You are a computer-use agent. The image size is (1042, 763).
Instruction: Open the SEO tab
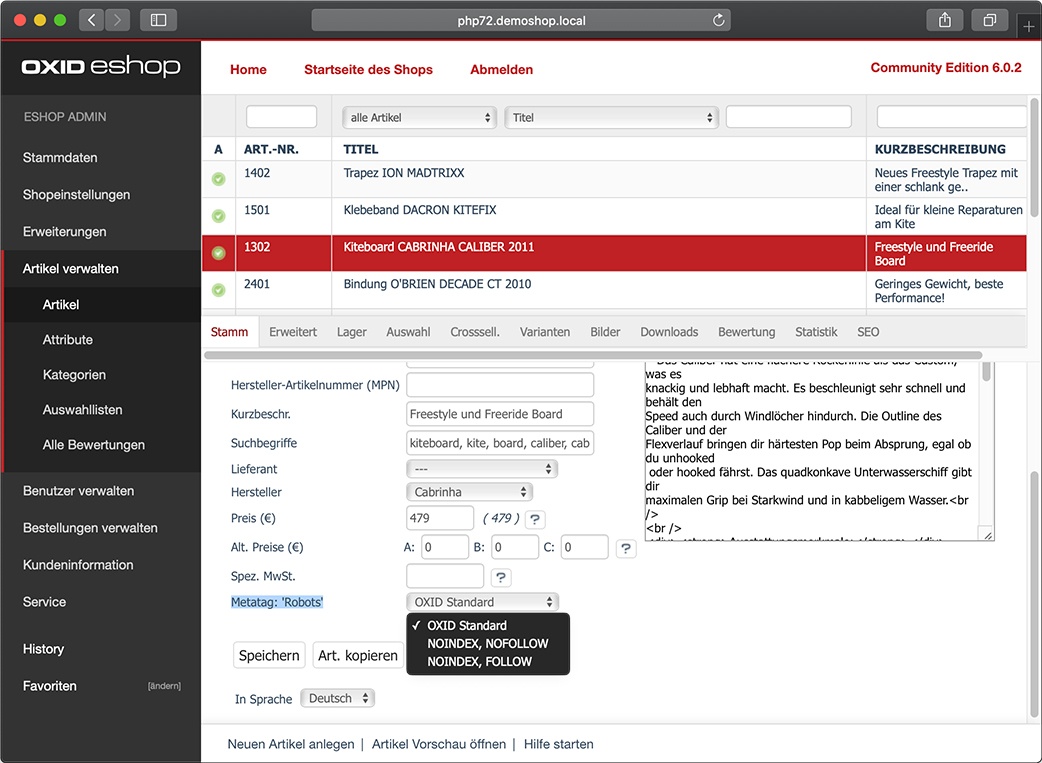[868, 332]
